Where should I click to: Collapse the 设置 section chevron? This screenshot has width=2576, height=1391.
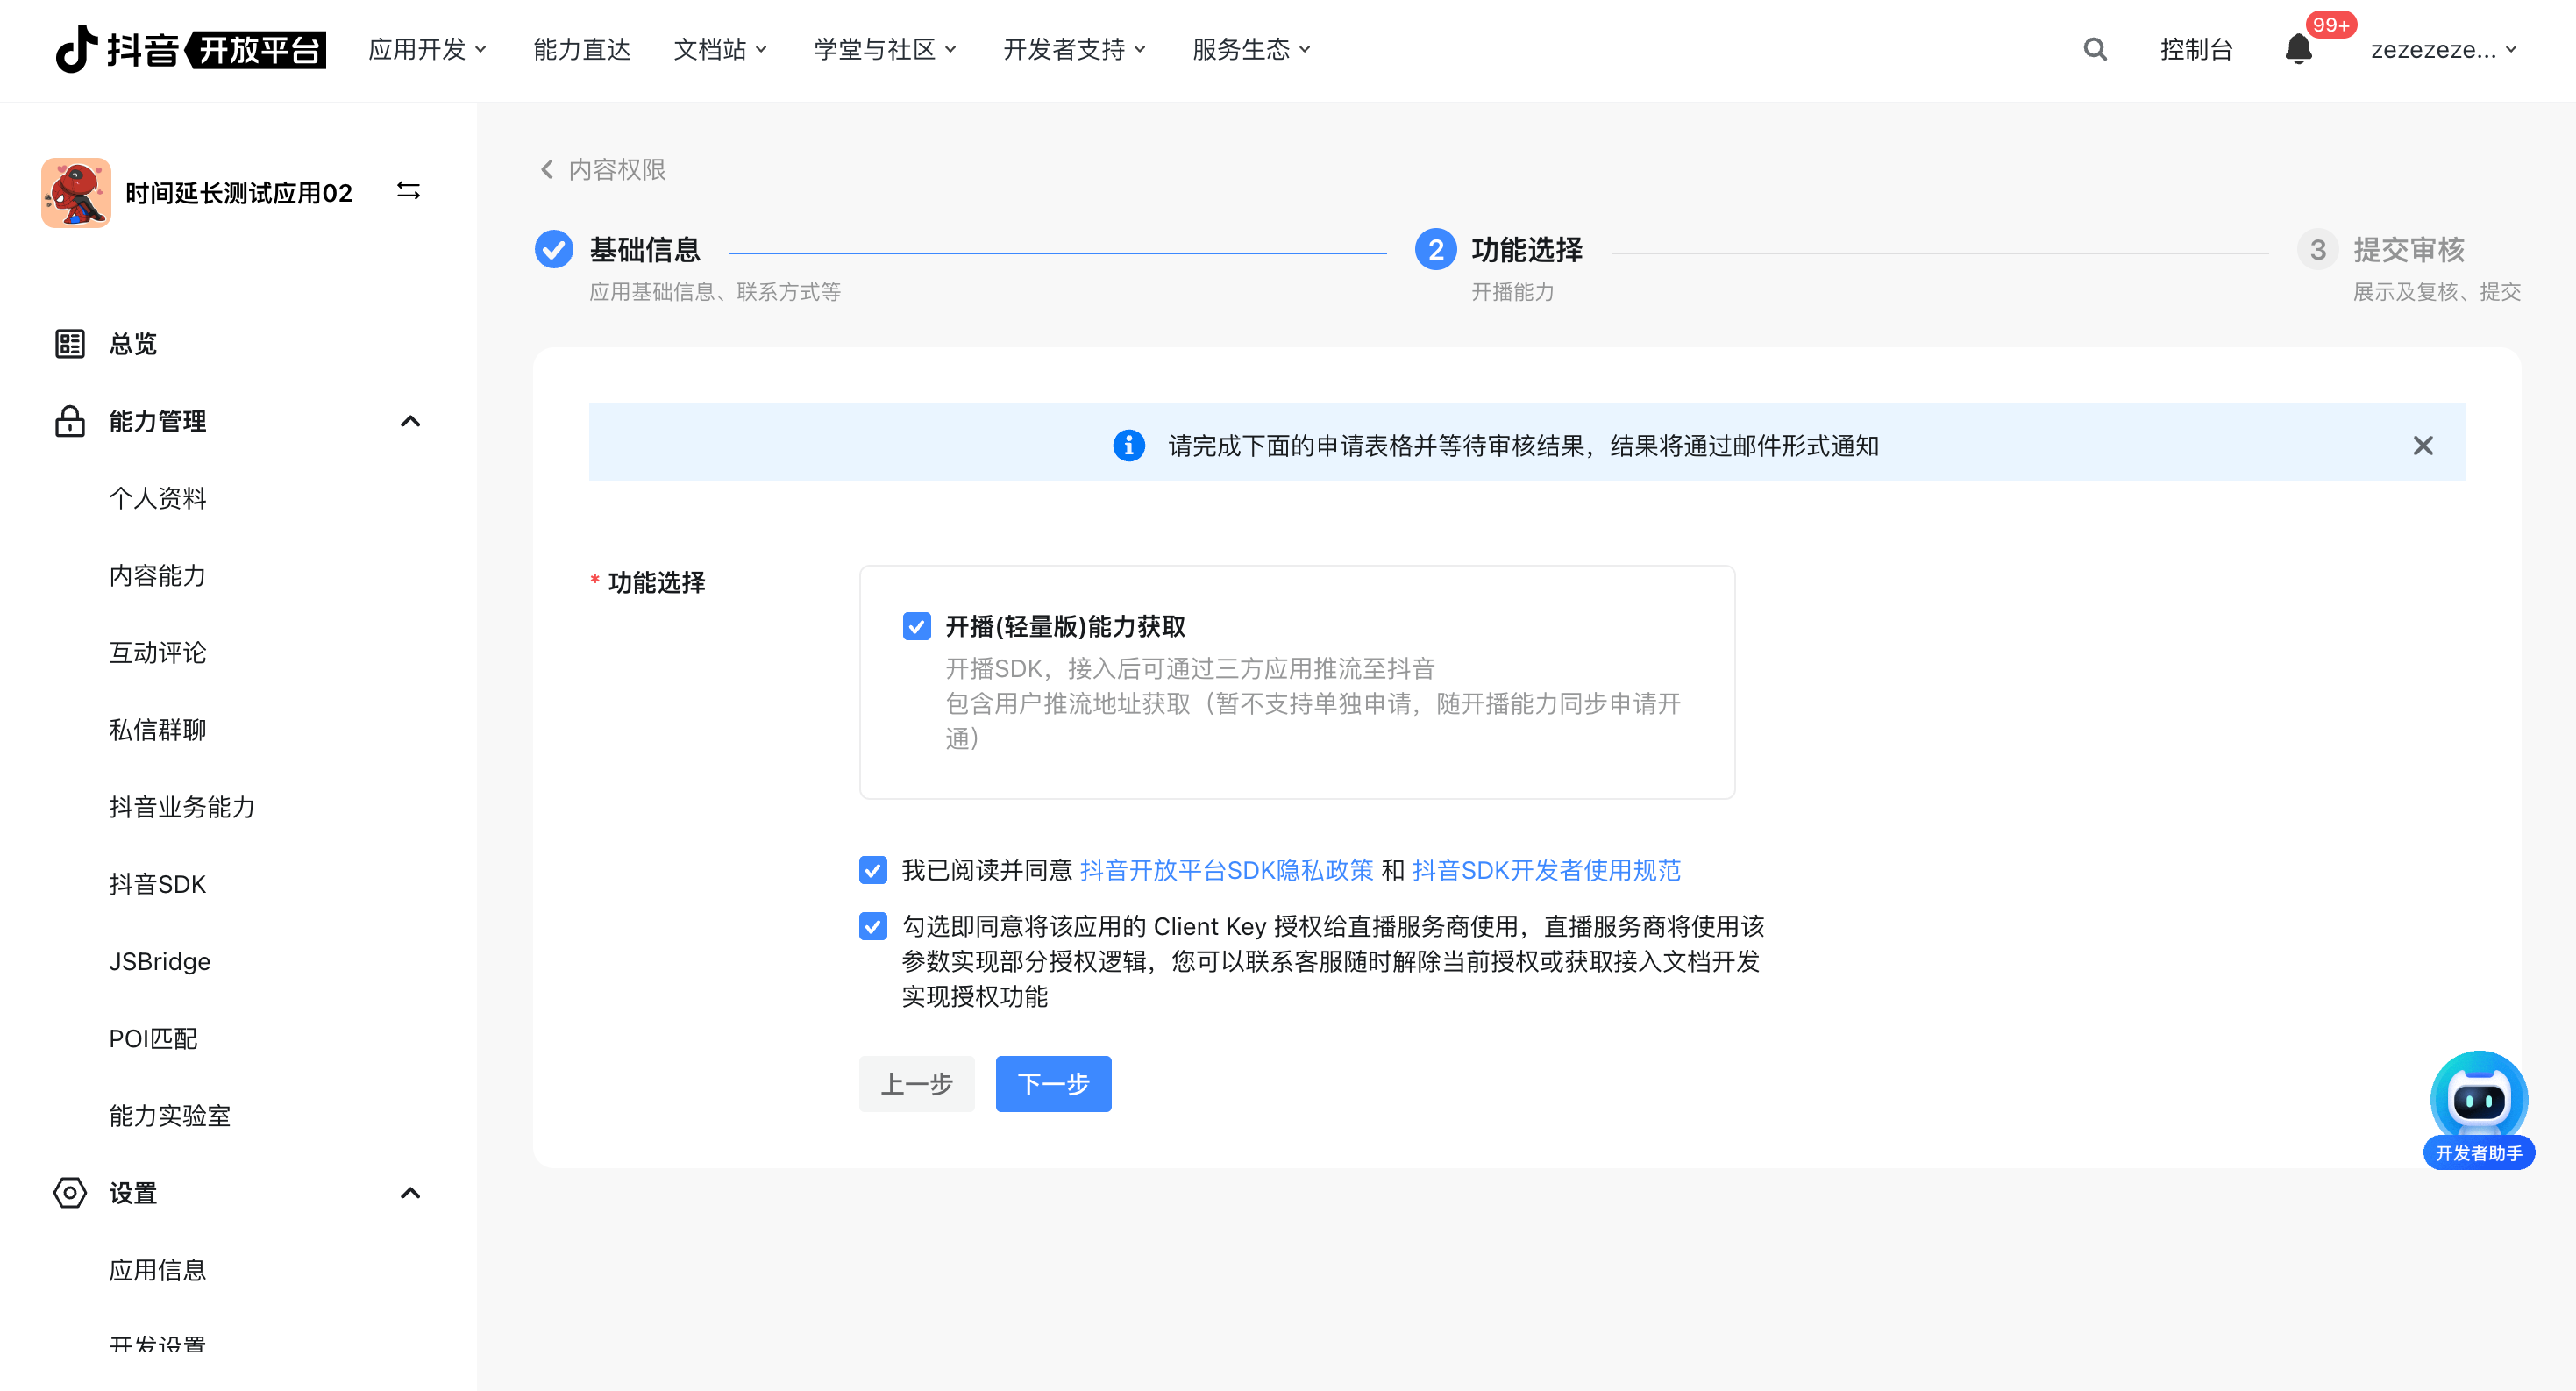[410, 1193]
